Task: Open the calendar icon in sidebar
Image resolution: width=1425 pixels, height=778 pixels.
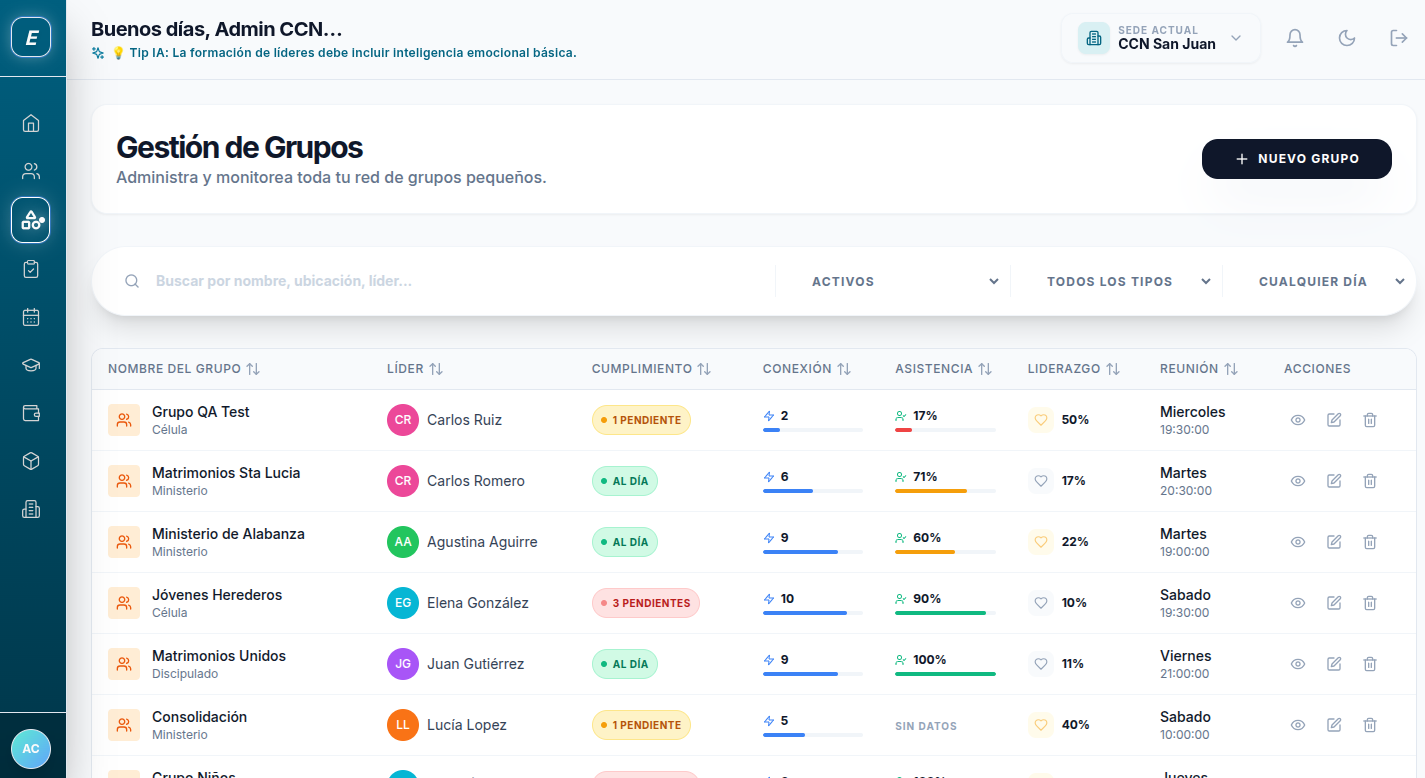Action: [31, 317]
